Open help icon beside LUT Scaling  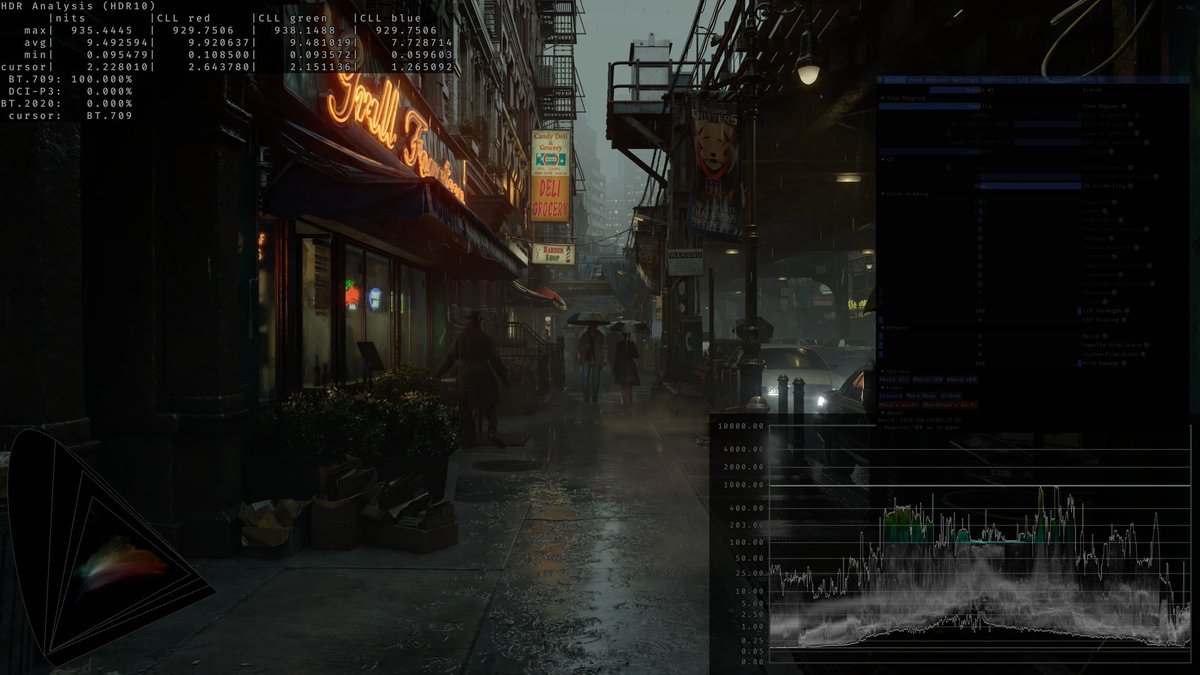click(x=1124, y=320)
